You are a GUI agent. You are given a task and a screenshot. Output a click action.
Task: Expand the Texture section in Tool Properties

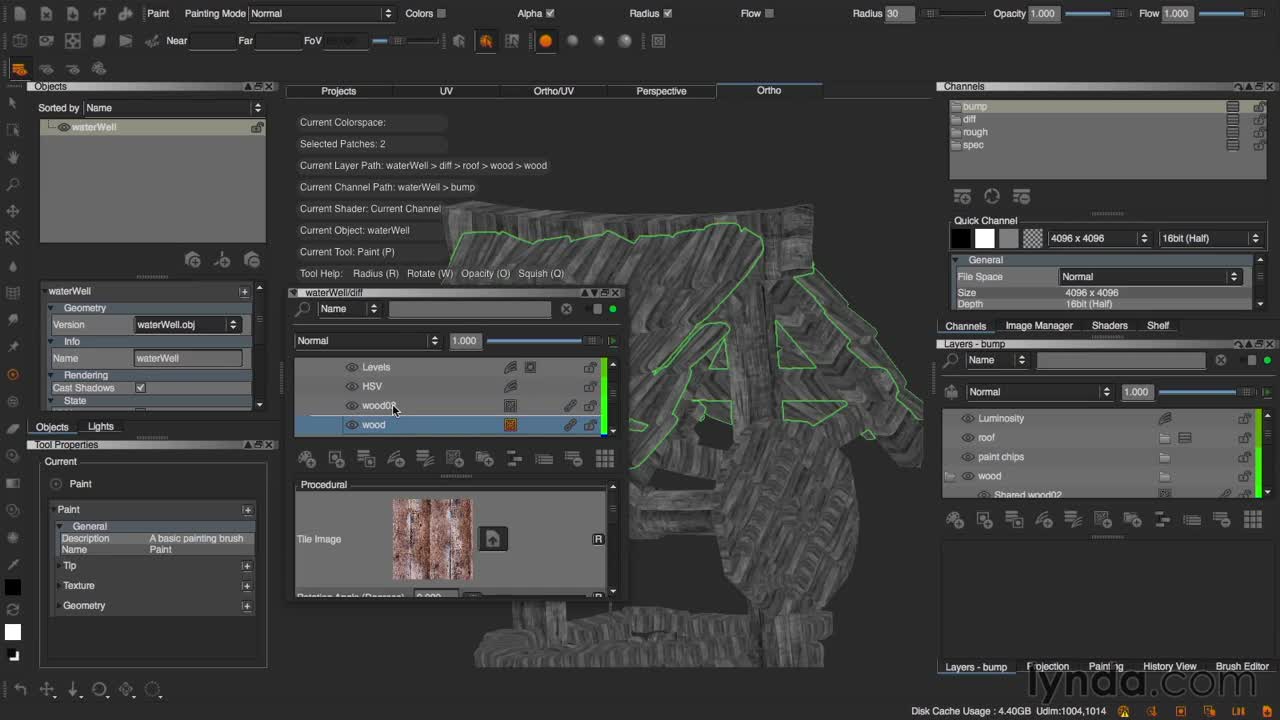tap(247, 586)
